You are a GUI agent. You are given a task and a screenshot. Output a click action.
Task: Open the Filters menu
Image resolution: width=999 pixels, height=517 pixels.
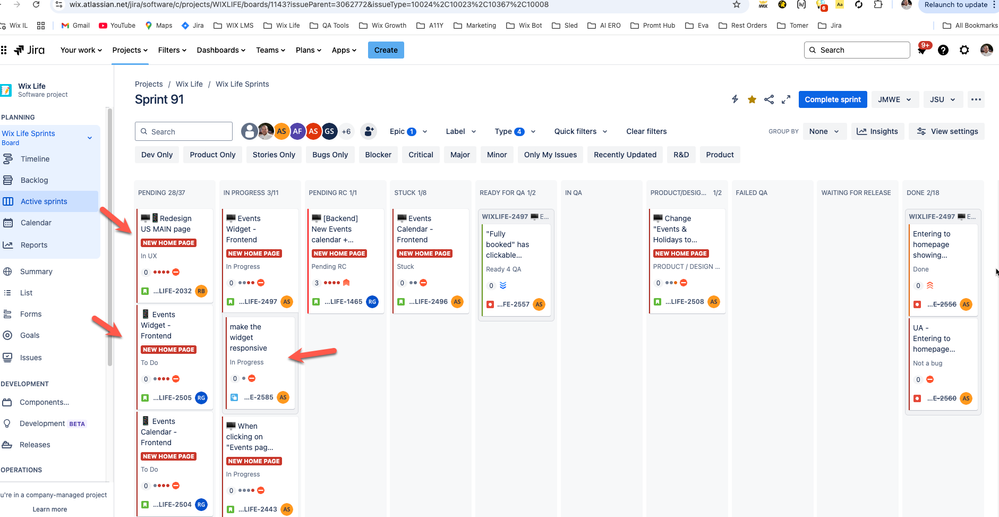172,50
